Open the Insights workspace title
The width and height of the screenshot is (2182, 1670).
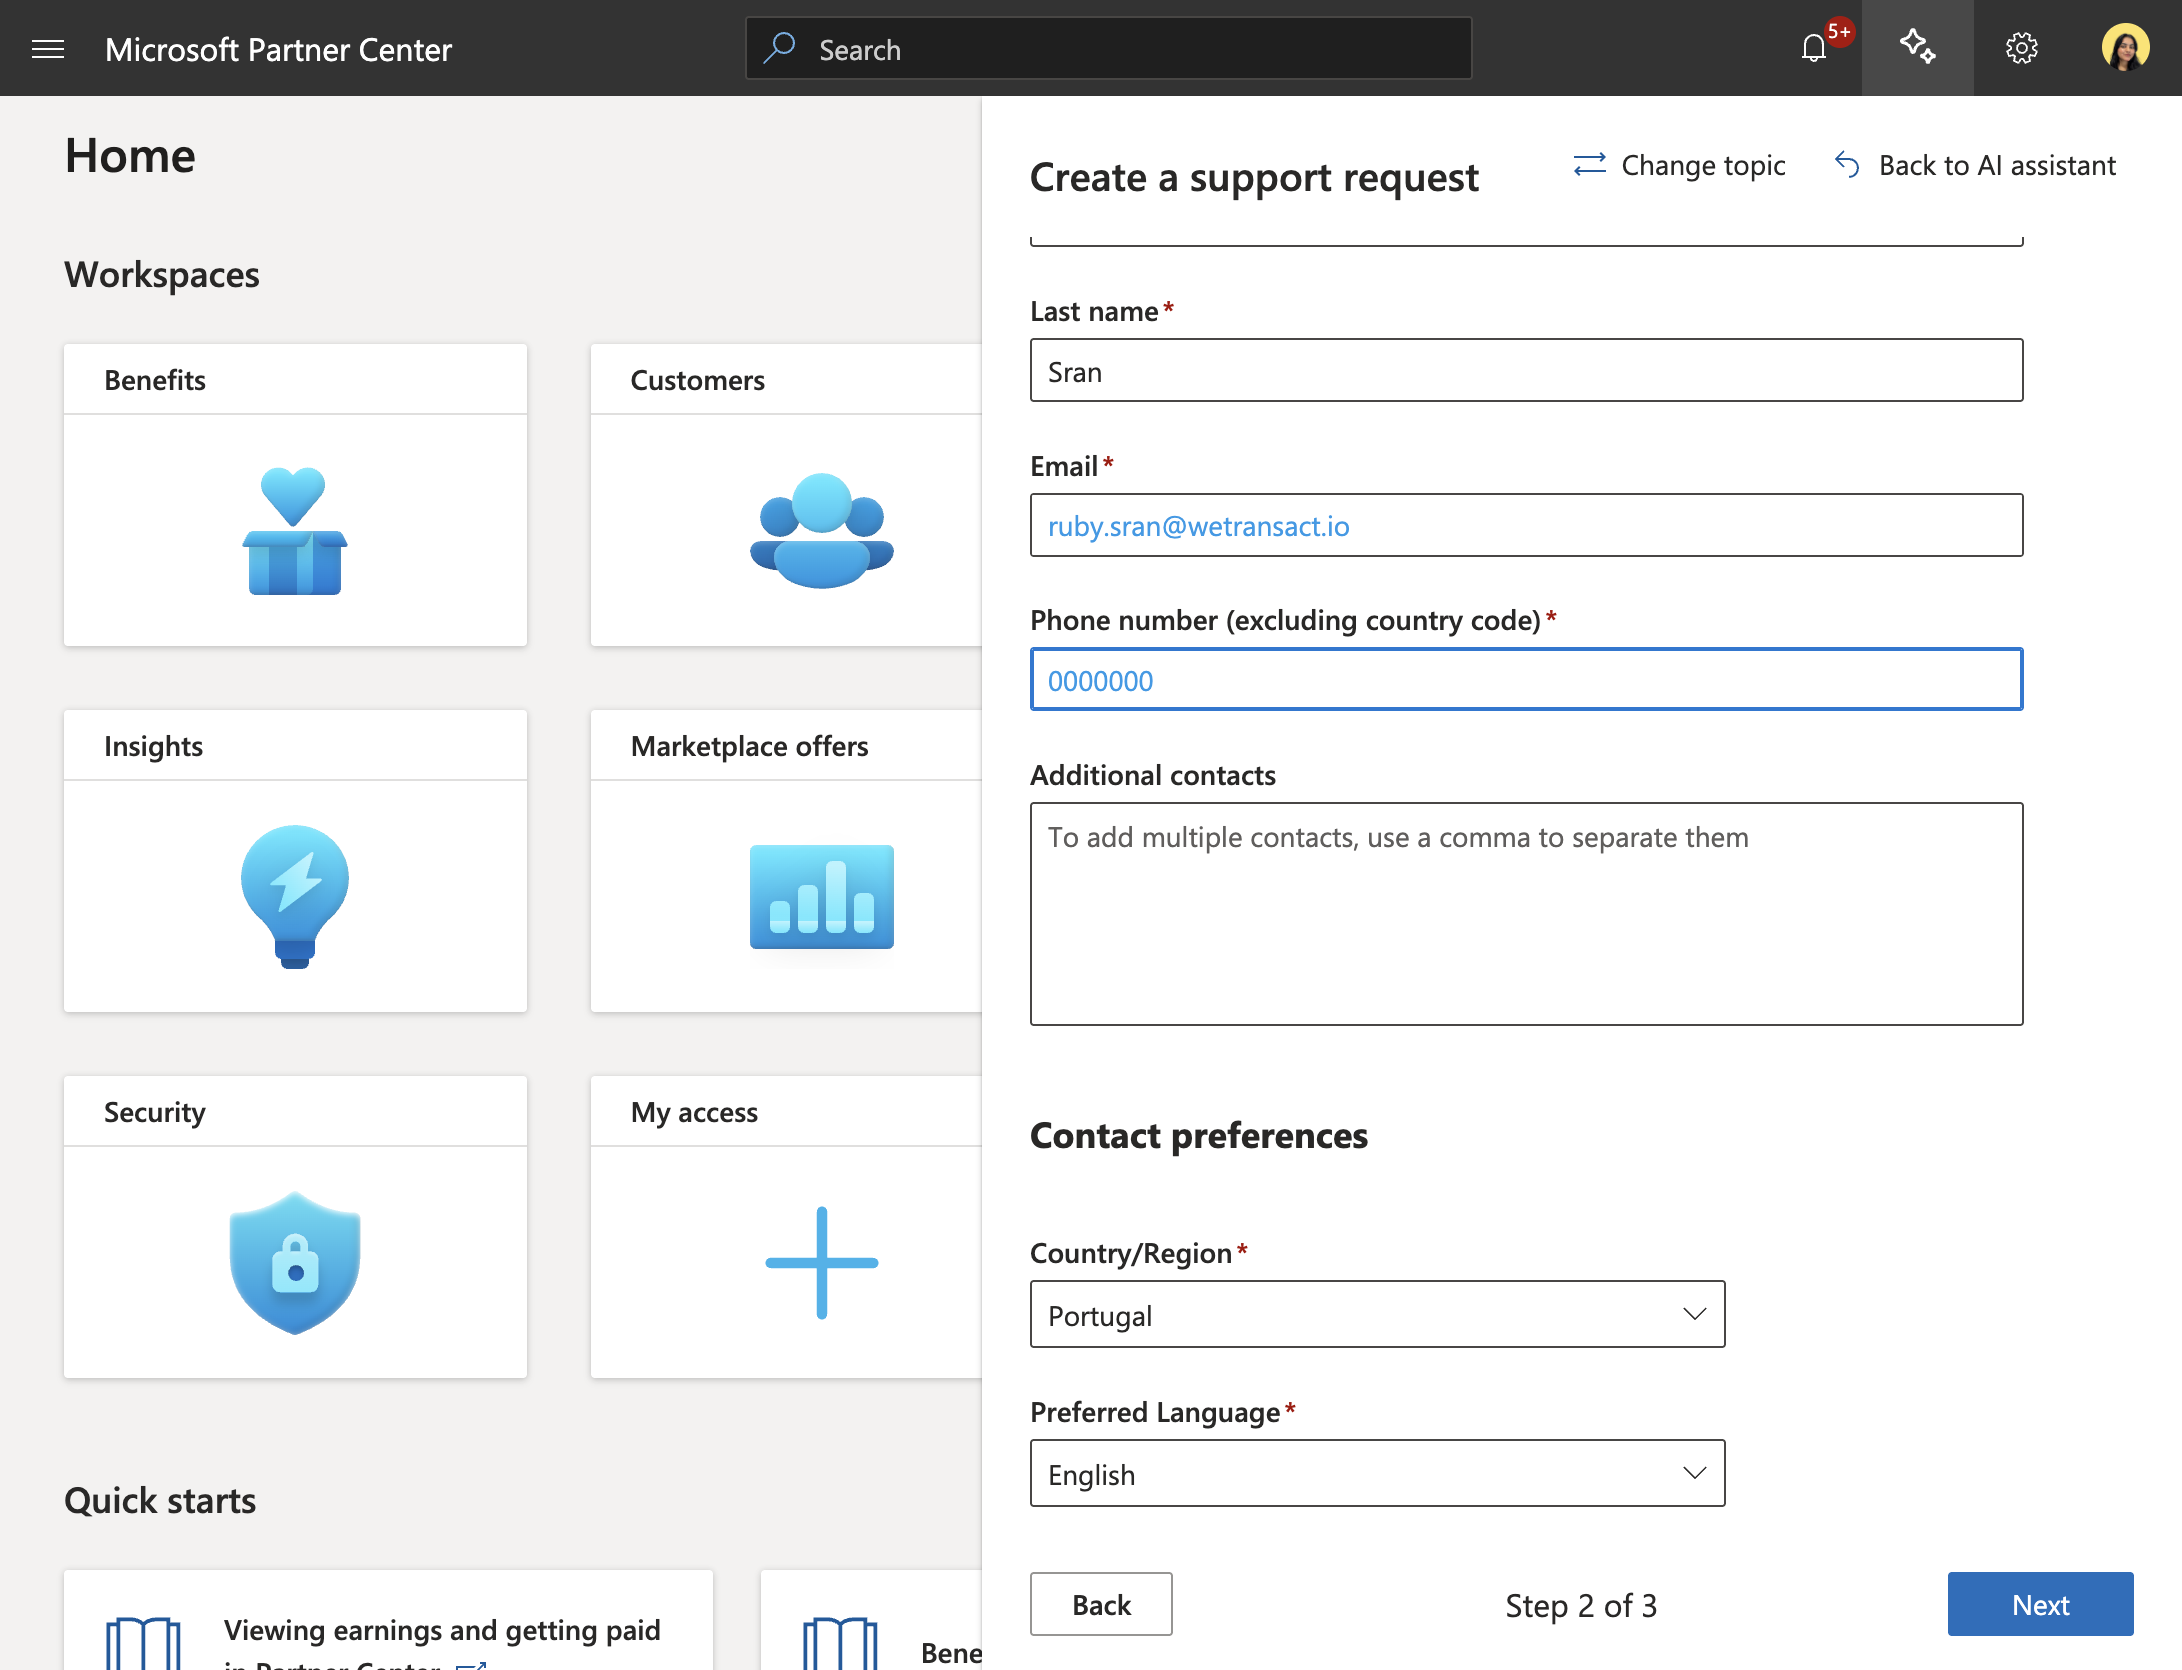coord(153,746)
